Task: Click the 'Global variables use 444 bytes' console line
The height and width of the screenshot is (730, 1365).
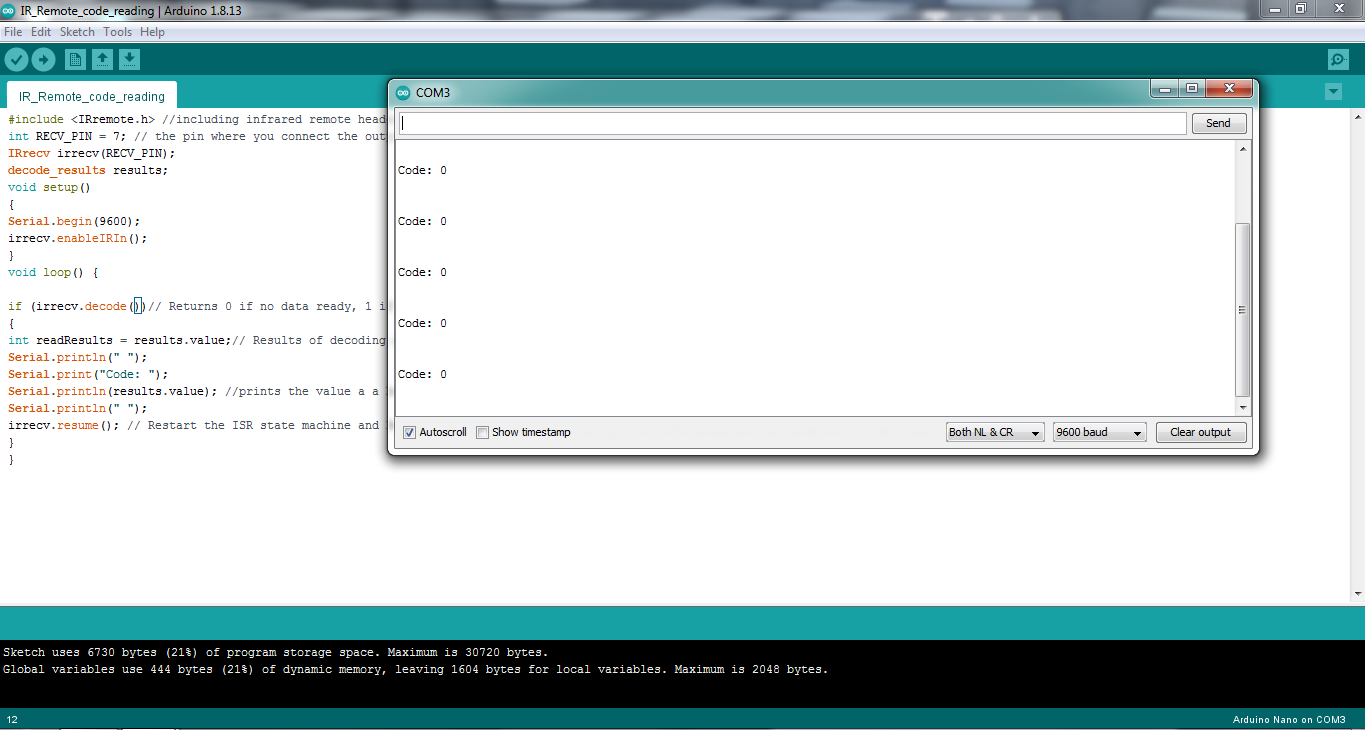Action: (416, 669)
